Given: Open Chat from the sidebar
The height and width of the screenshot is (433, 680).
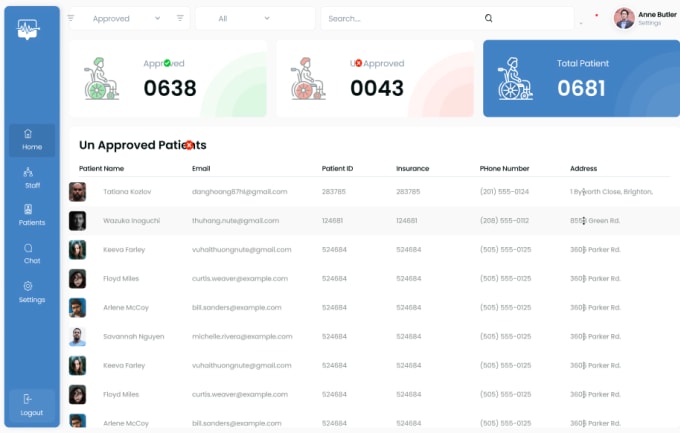Looking at the screenshot, I should 32,254.
